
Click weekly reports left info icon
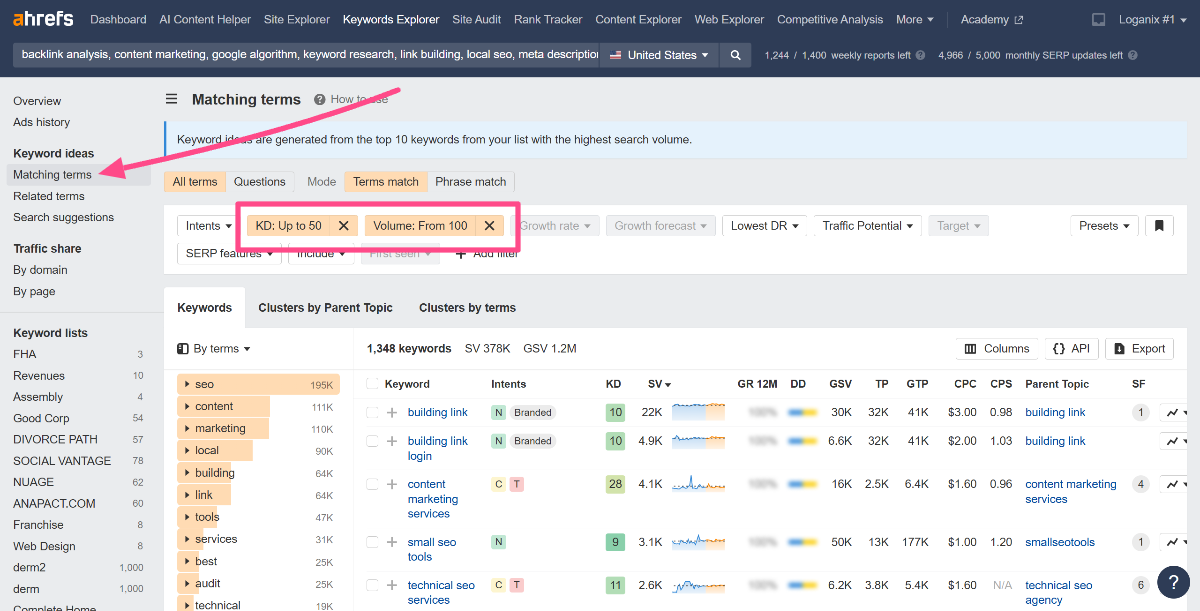920,56
